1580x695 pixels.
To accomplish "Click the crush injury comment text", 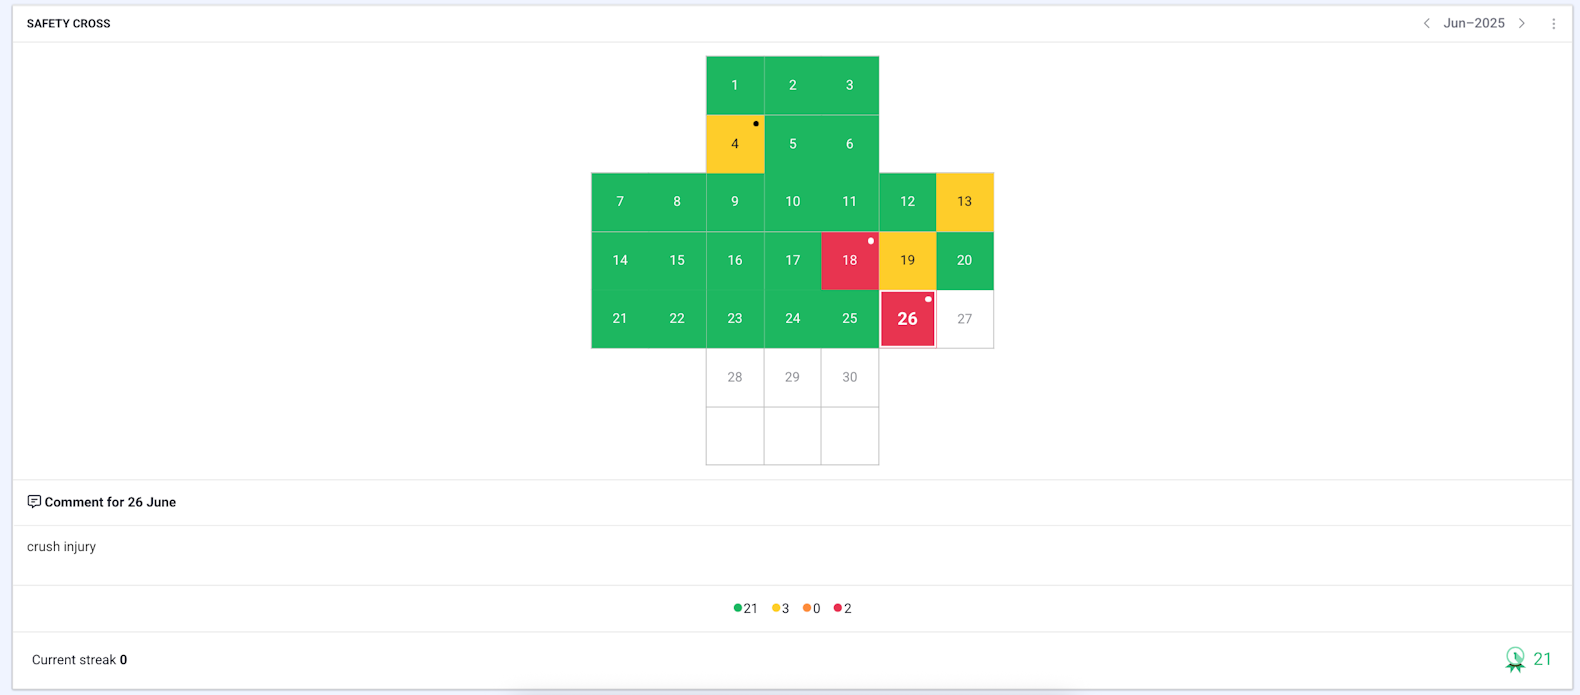I will pyautogui.click(x=62, y=547).
